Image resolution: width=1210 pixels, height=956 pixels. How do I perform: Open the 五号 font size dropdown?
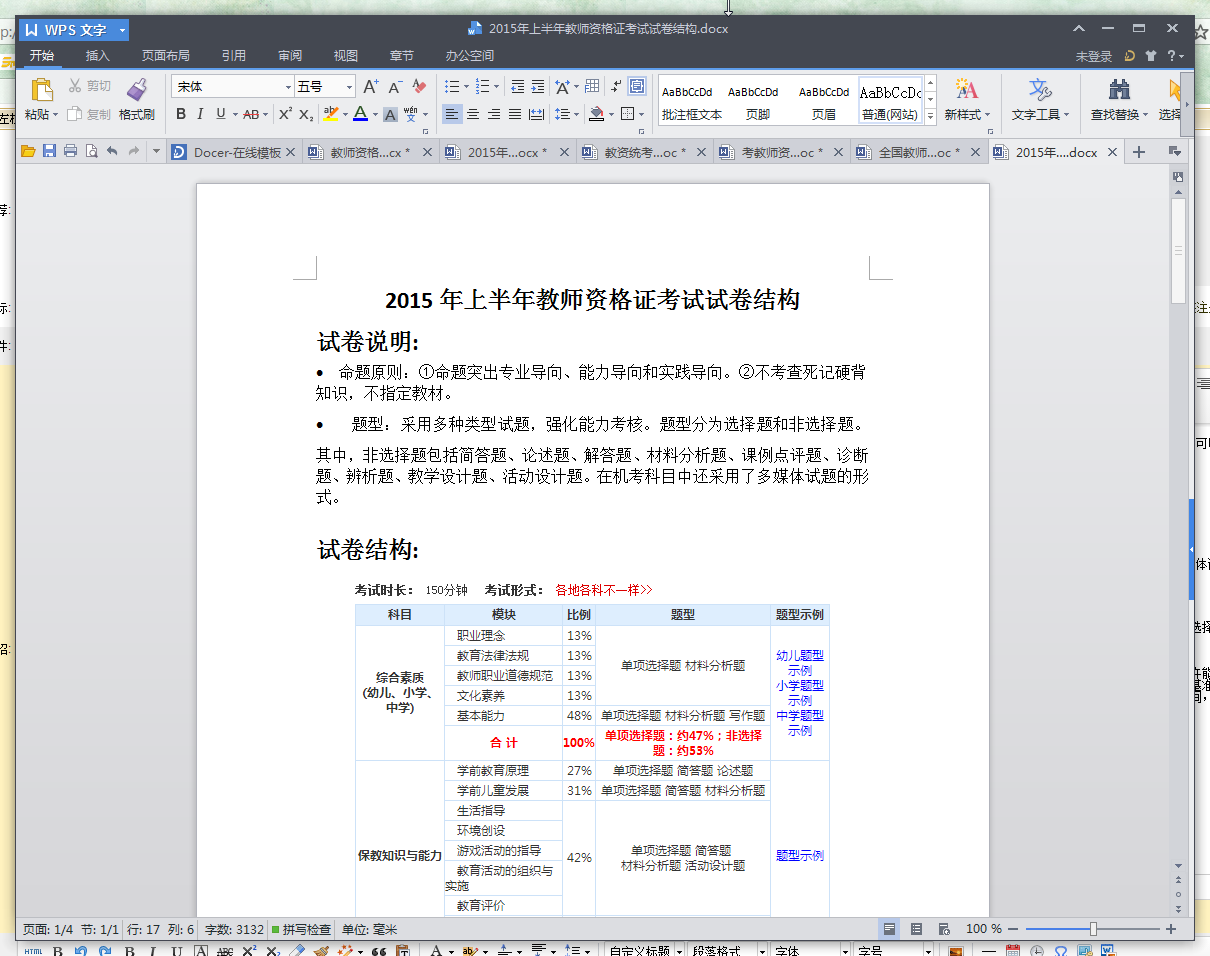tap(349, 87)
